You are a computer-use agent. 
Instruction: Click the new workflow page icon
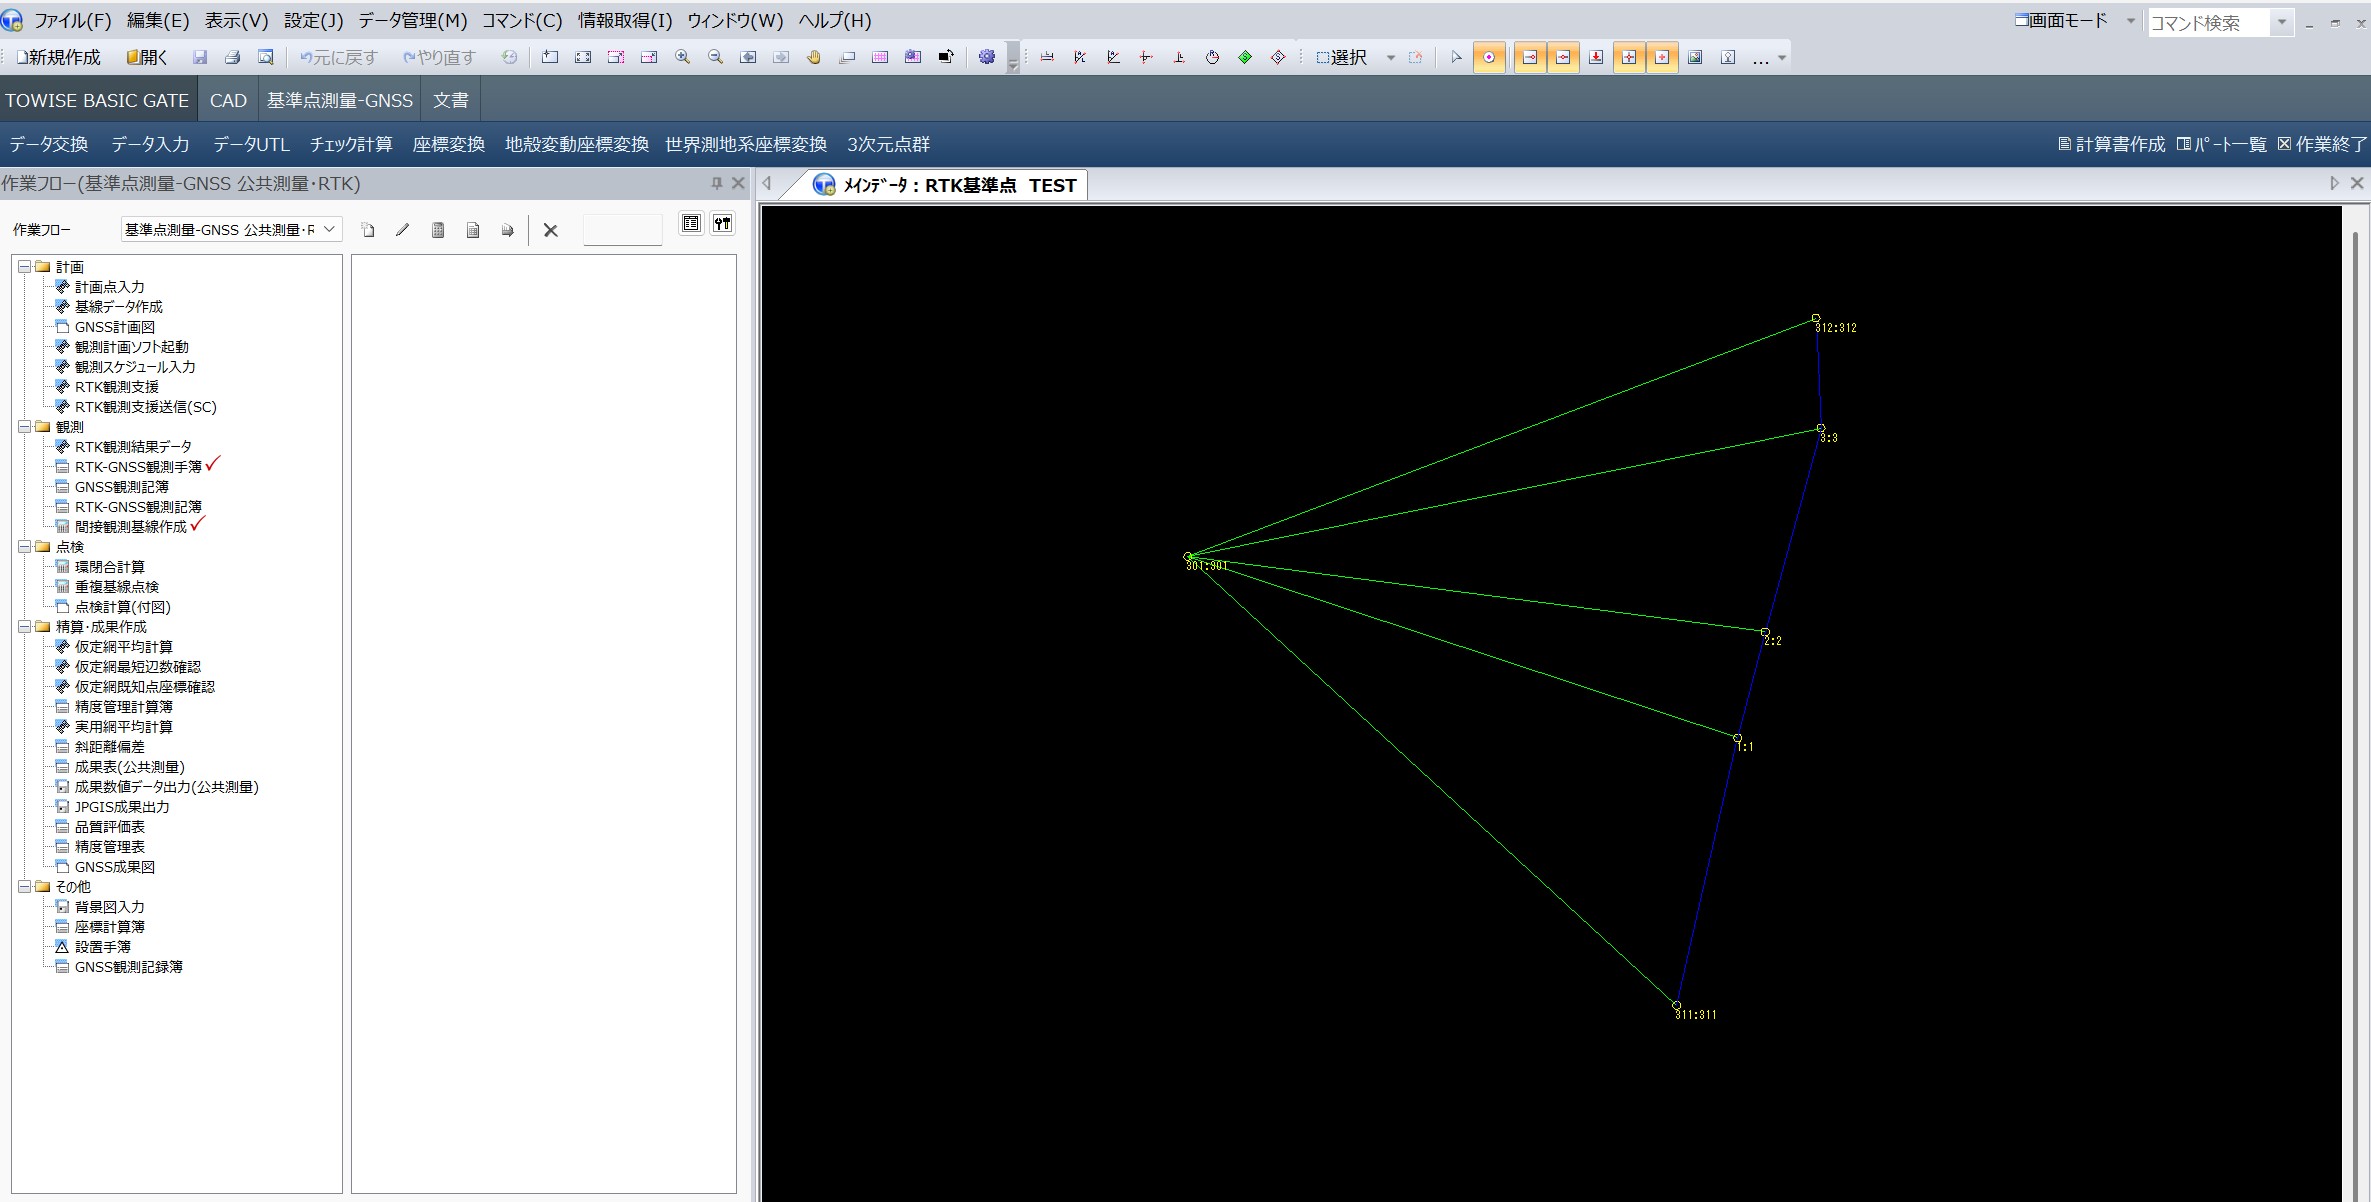tap(368, 230)
